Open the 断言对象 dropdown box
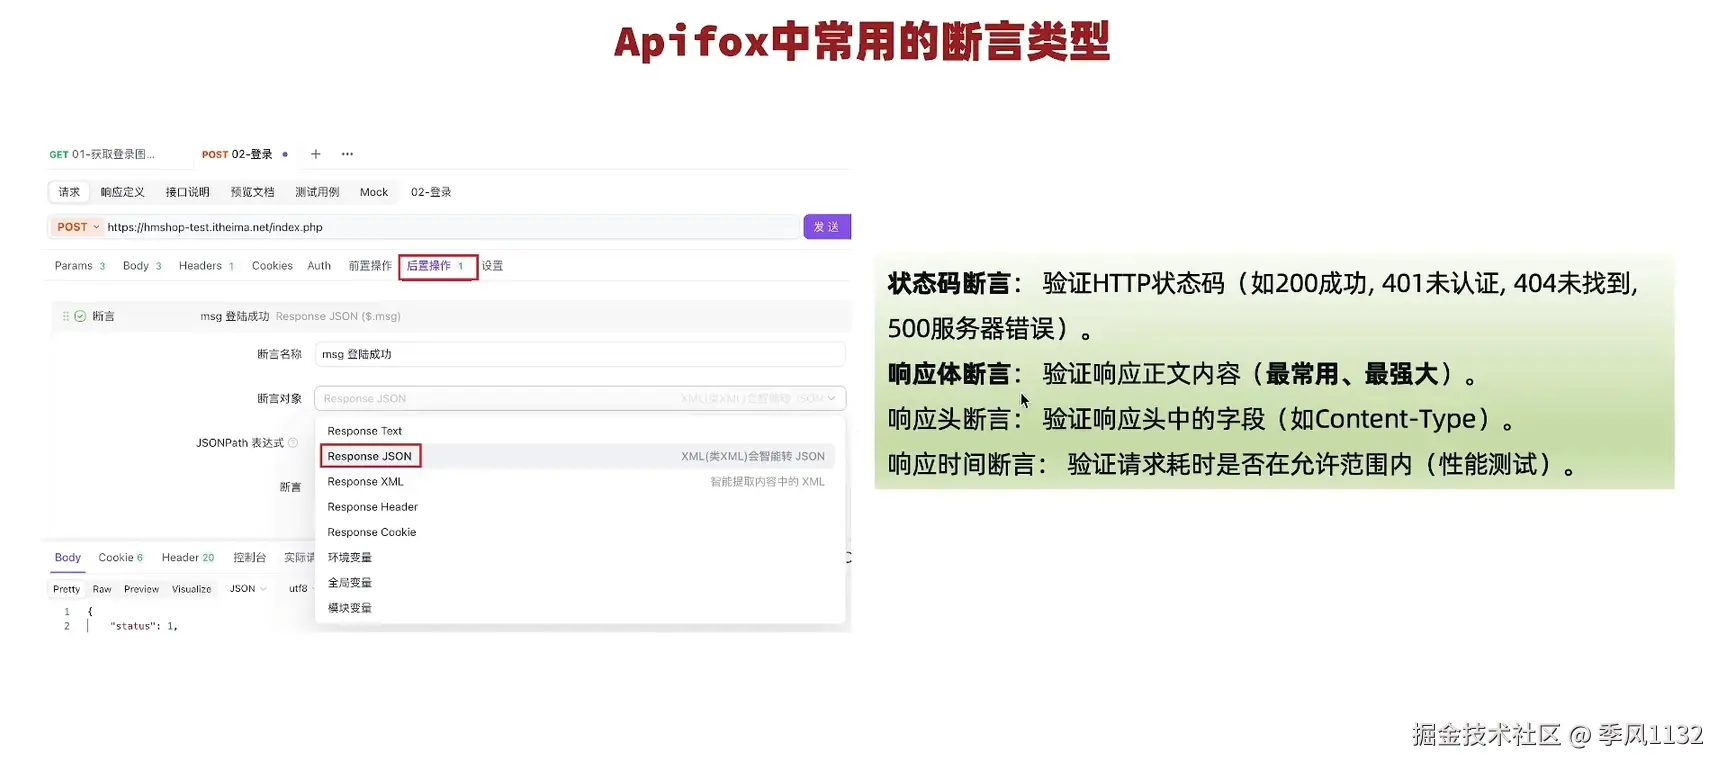This screenshot has height=770, width=1725. coord(580,398)
